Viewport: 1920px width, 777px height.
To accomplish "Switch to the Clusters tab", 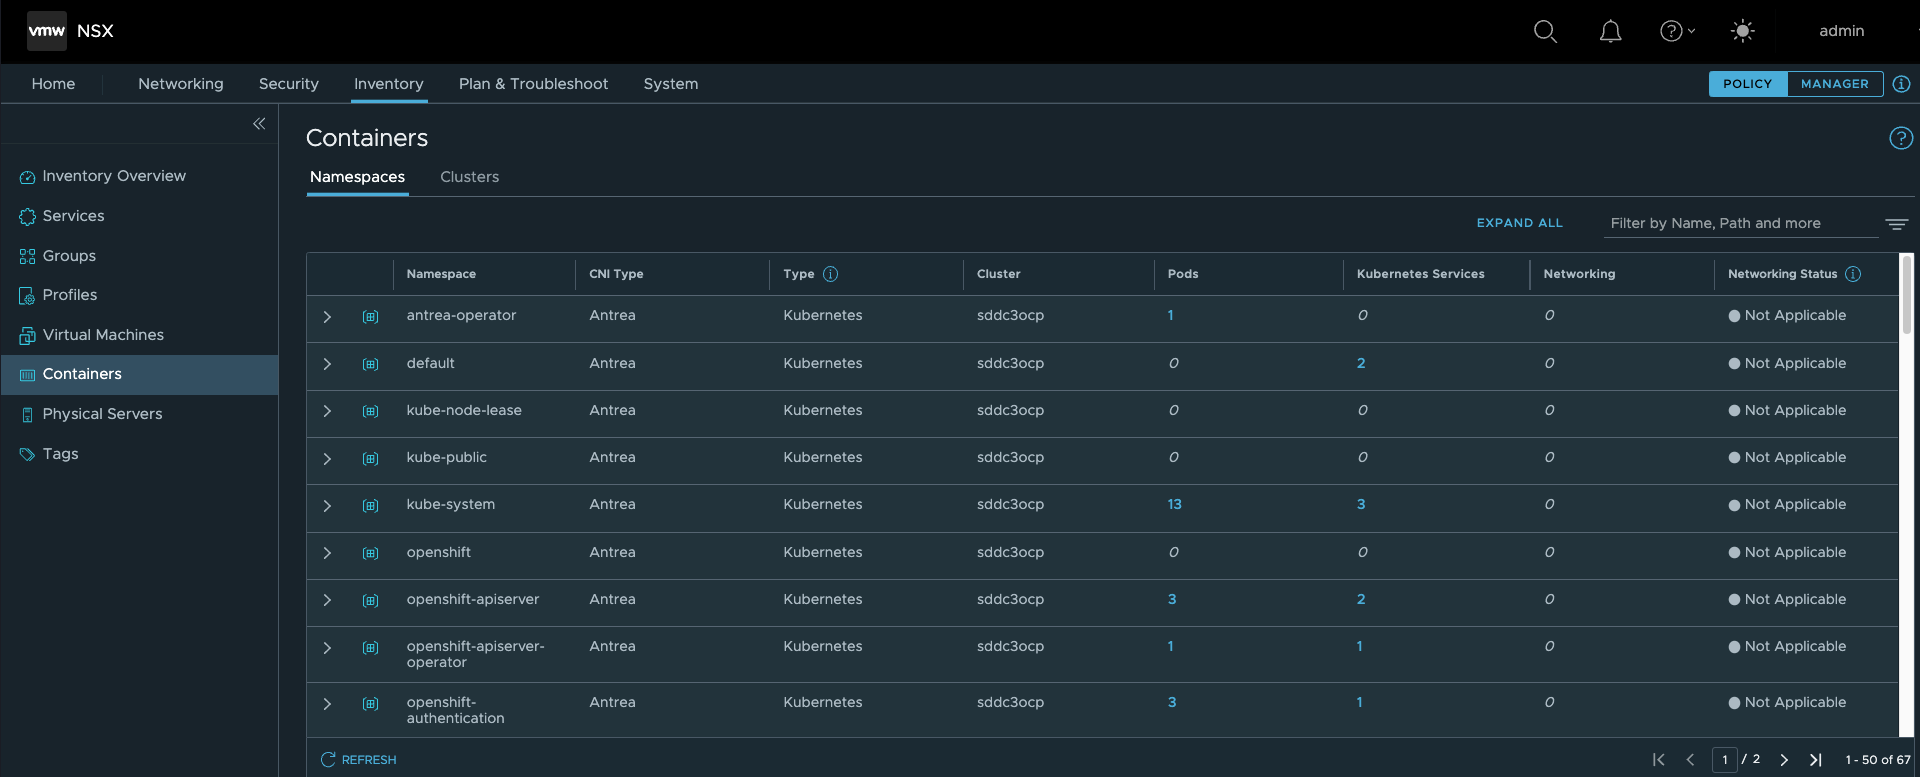I will (x=469, y=177).
